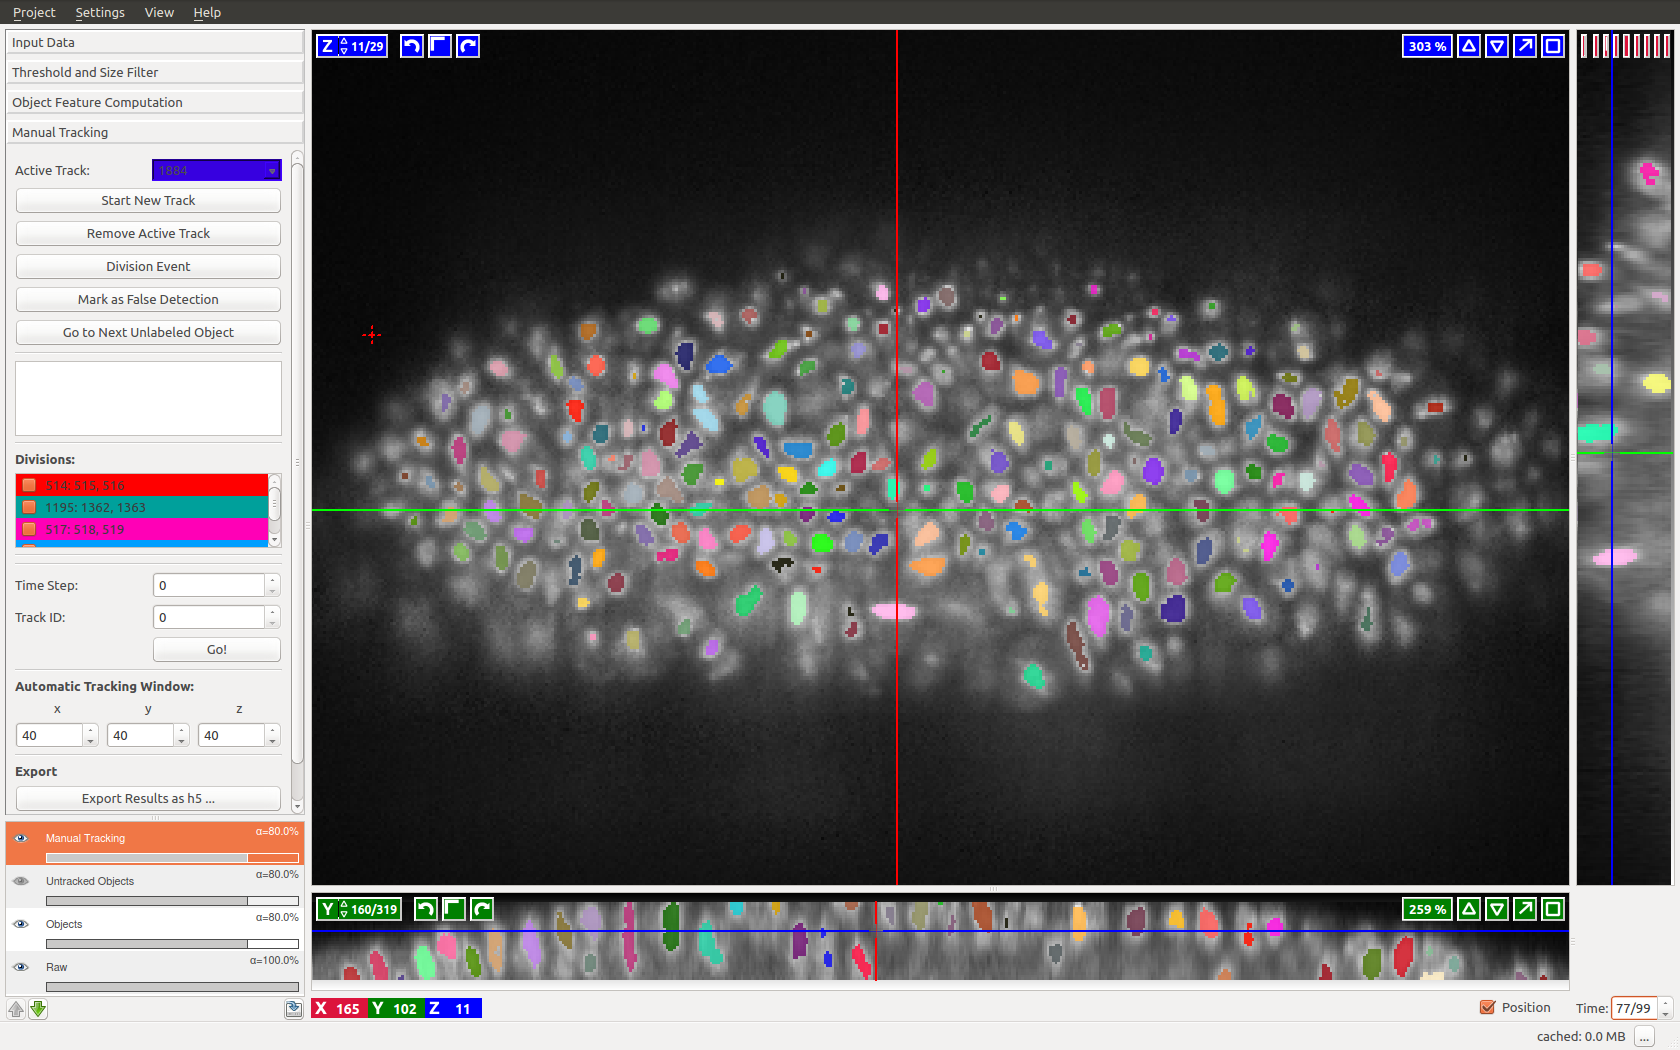Click the Start New Track button
Screen dimensions: 1680x1050
coord(148,201)
